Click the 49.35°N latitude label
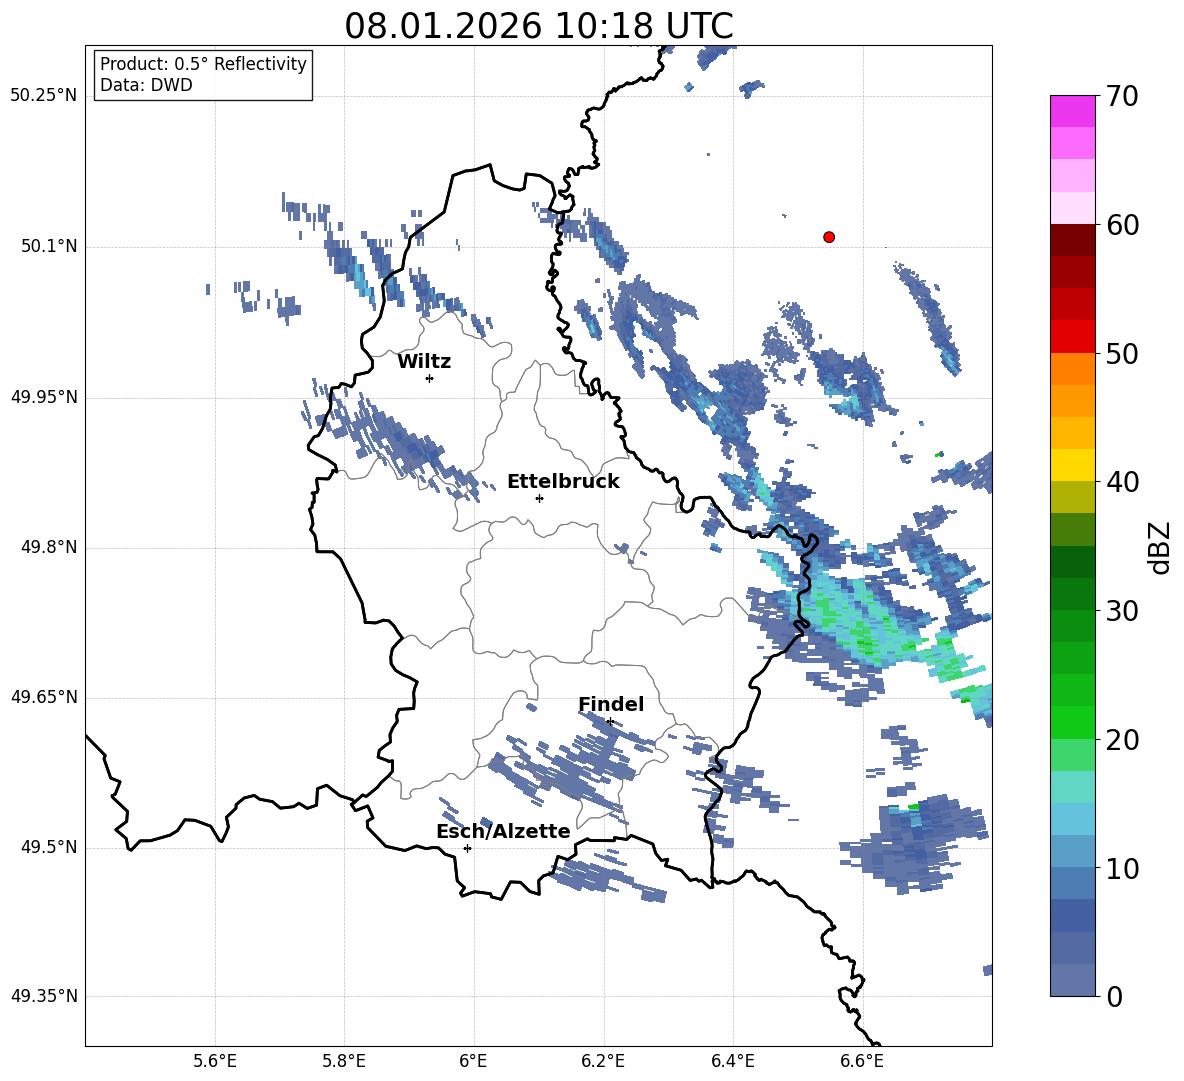1184x1081 pixels. [44, 996]
